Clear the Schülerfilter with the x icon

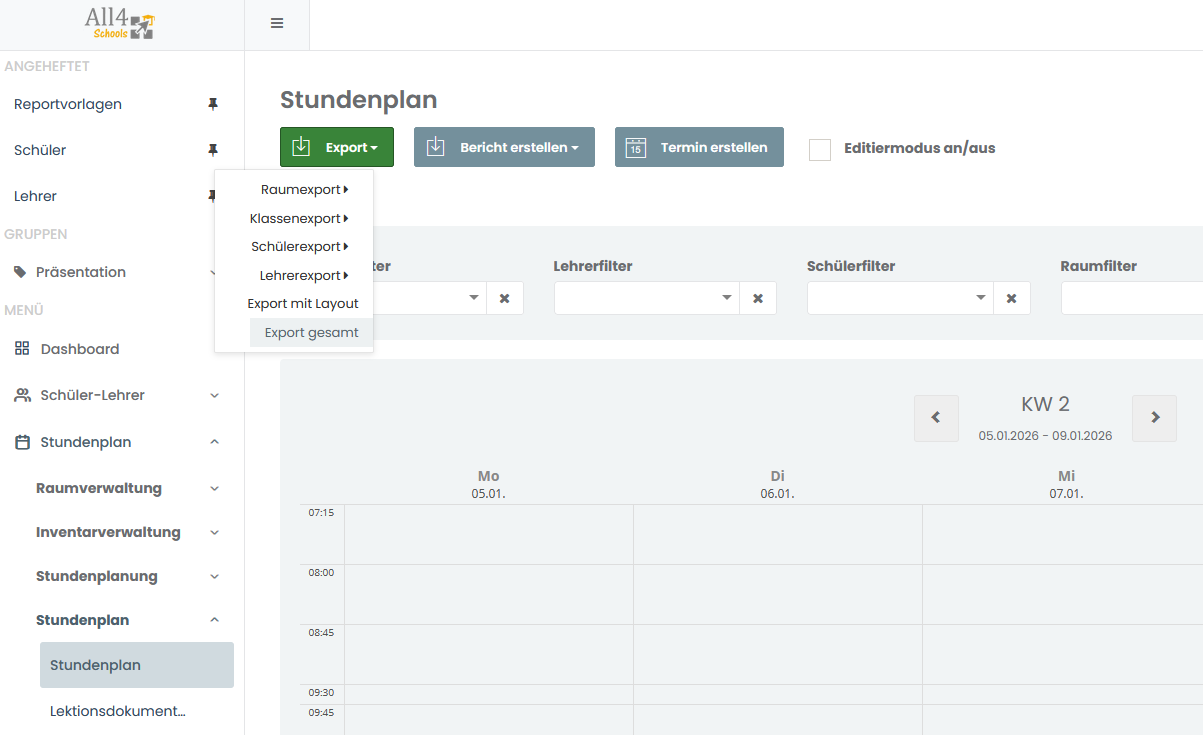tap(1012, 298)
